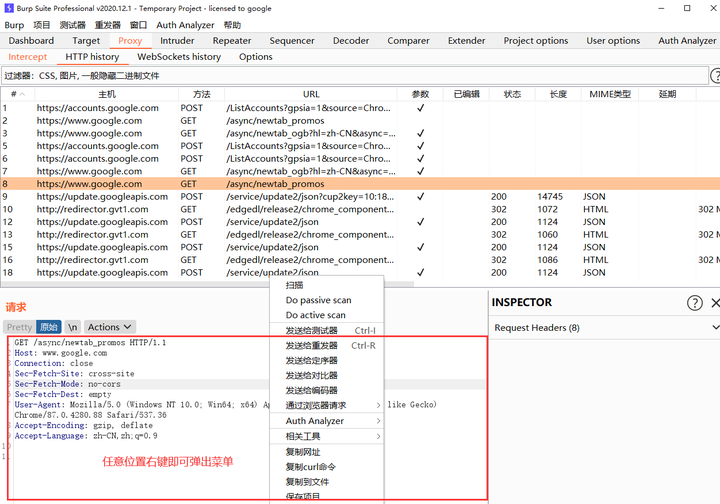Select 发送给重发器 Ctrl-R
This screenshot has height=504, width=720.
327,346
